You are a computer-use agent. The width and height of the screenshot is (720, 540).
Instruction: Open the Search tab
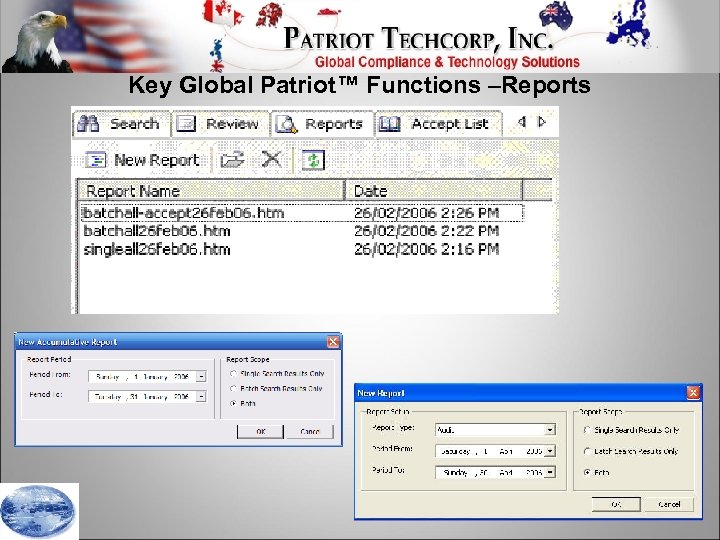click(x=121, y=124)
